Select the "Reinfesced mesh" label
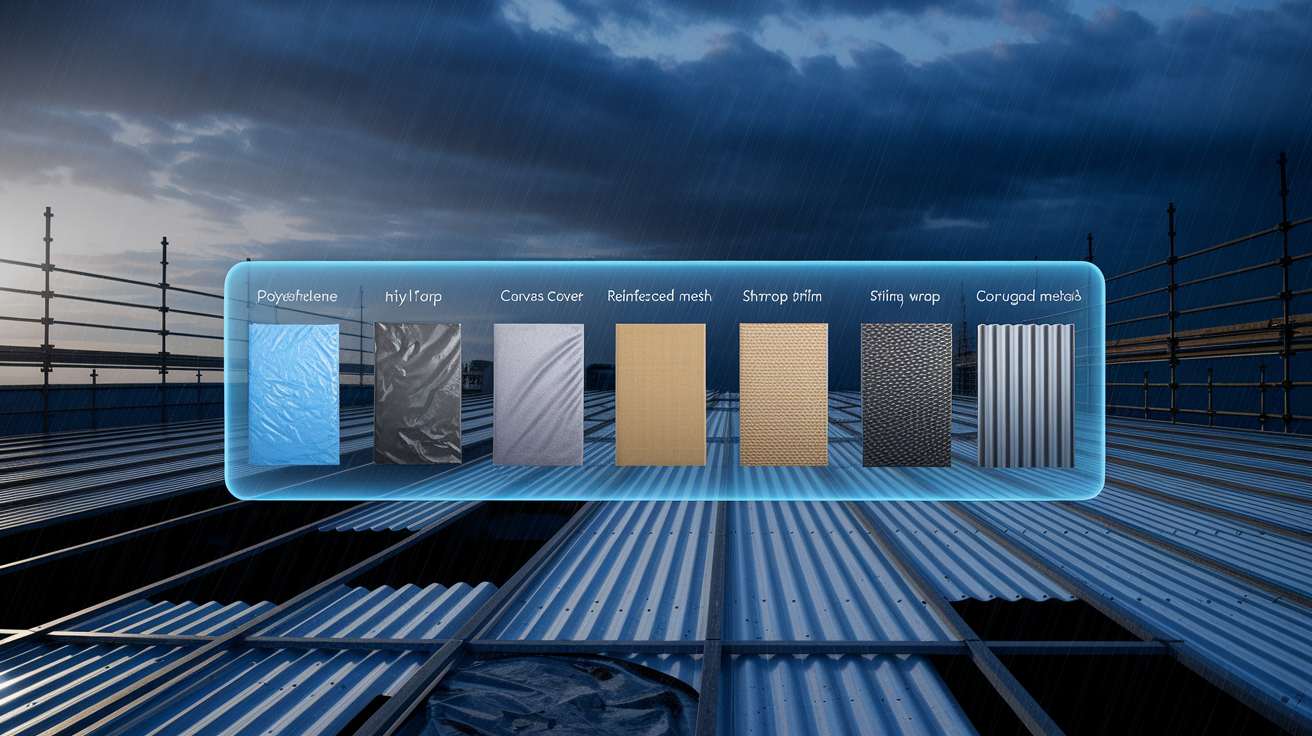The height and width of the screenshot is (736, 1312). point(660,296)
